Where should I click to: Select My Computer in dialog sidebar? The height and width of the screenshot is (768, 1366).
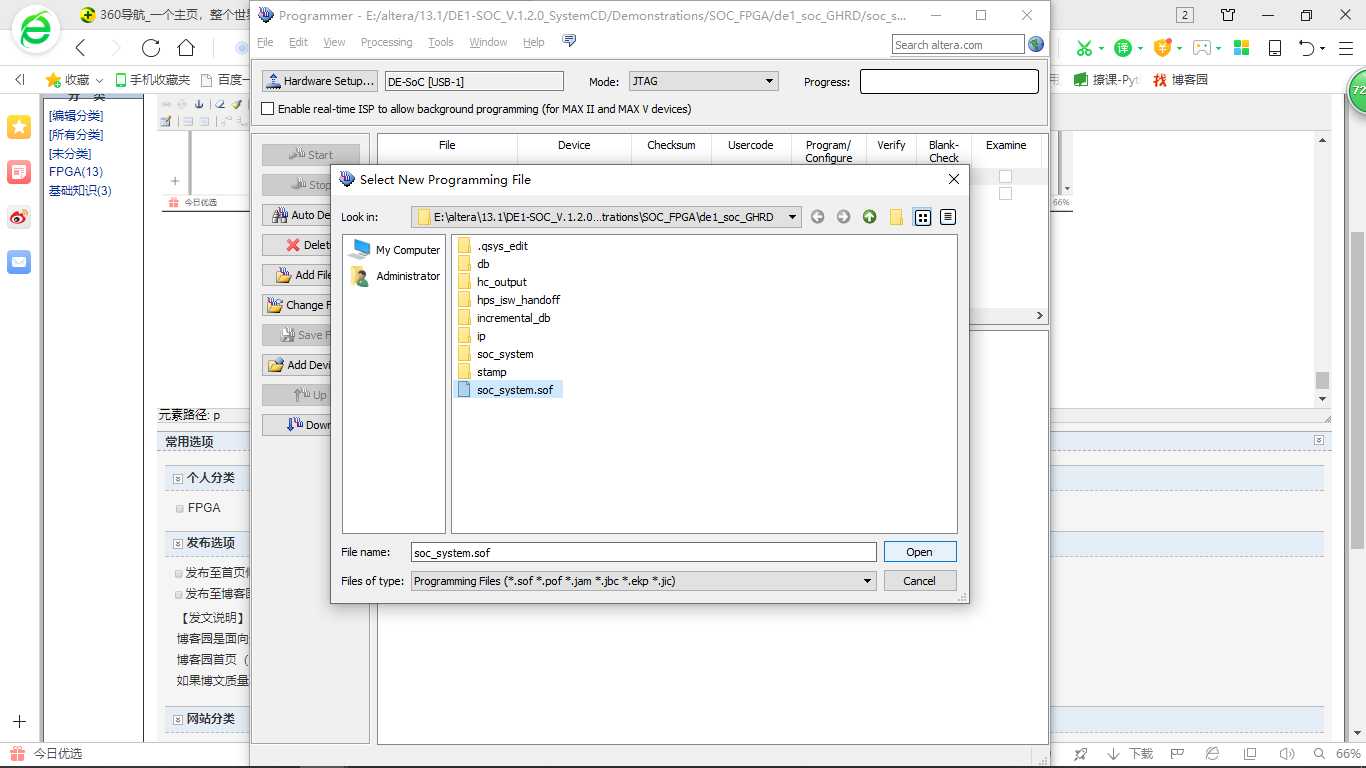pos(395,250)
